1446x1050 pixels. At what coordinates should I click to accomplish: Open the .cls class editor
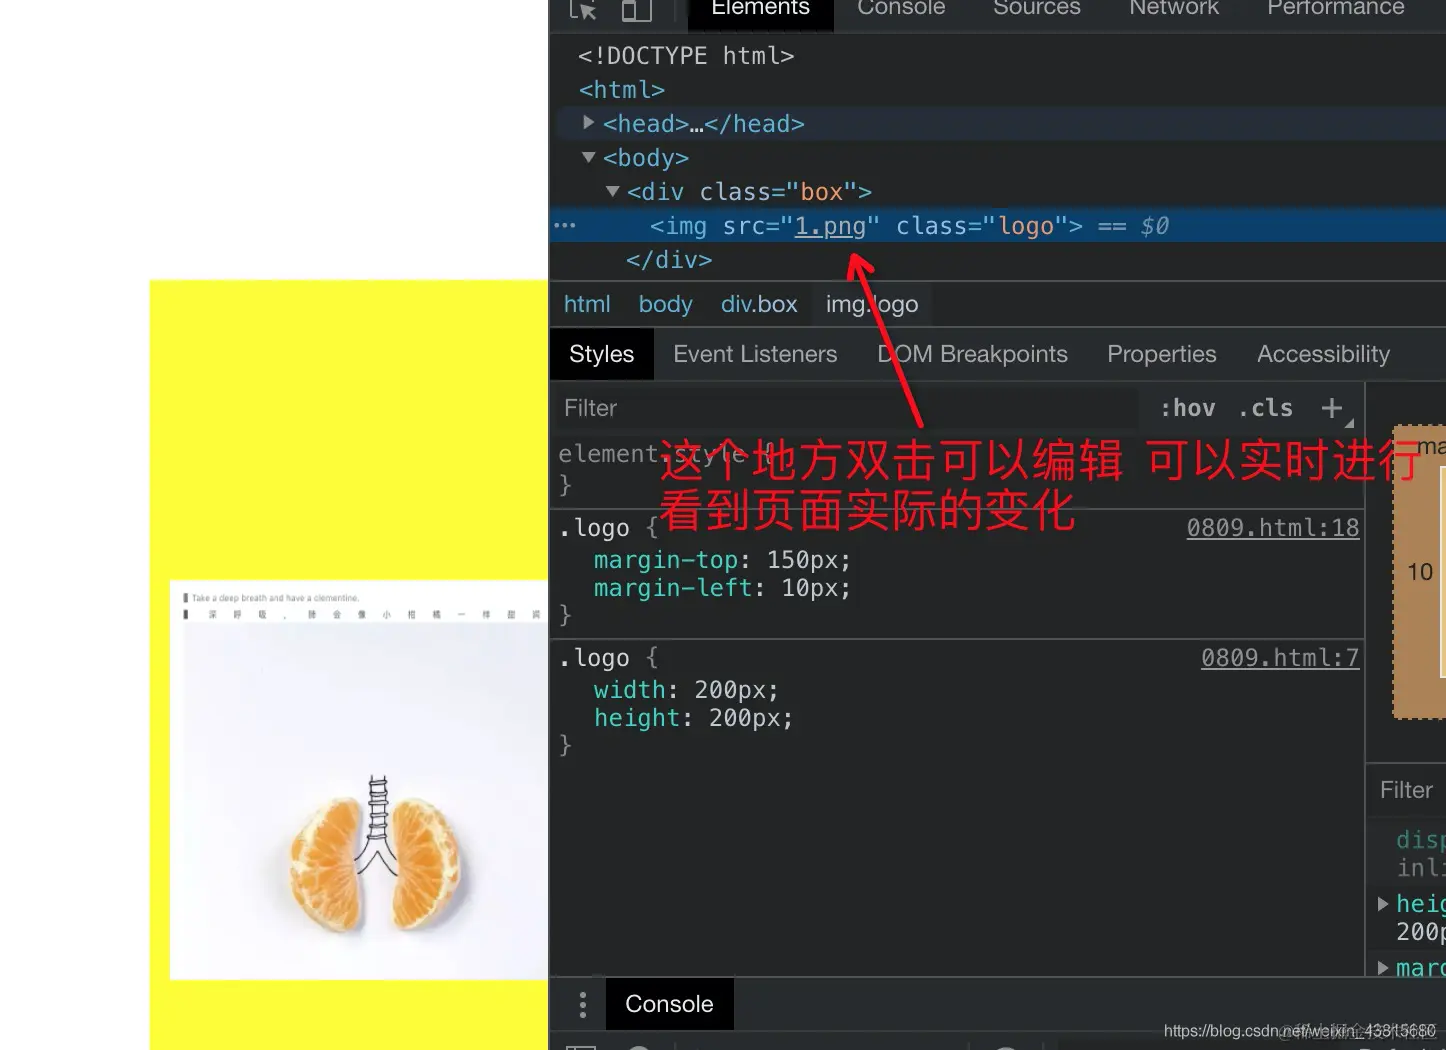[x=1265, y=407]
